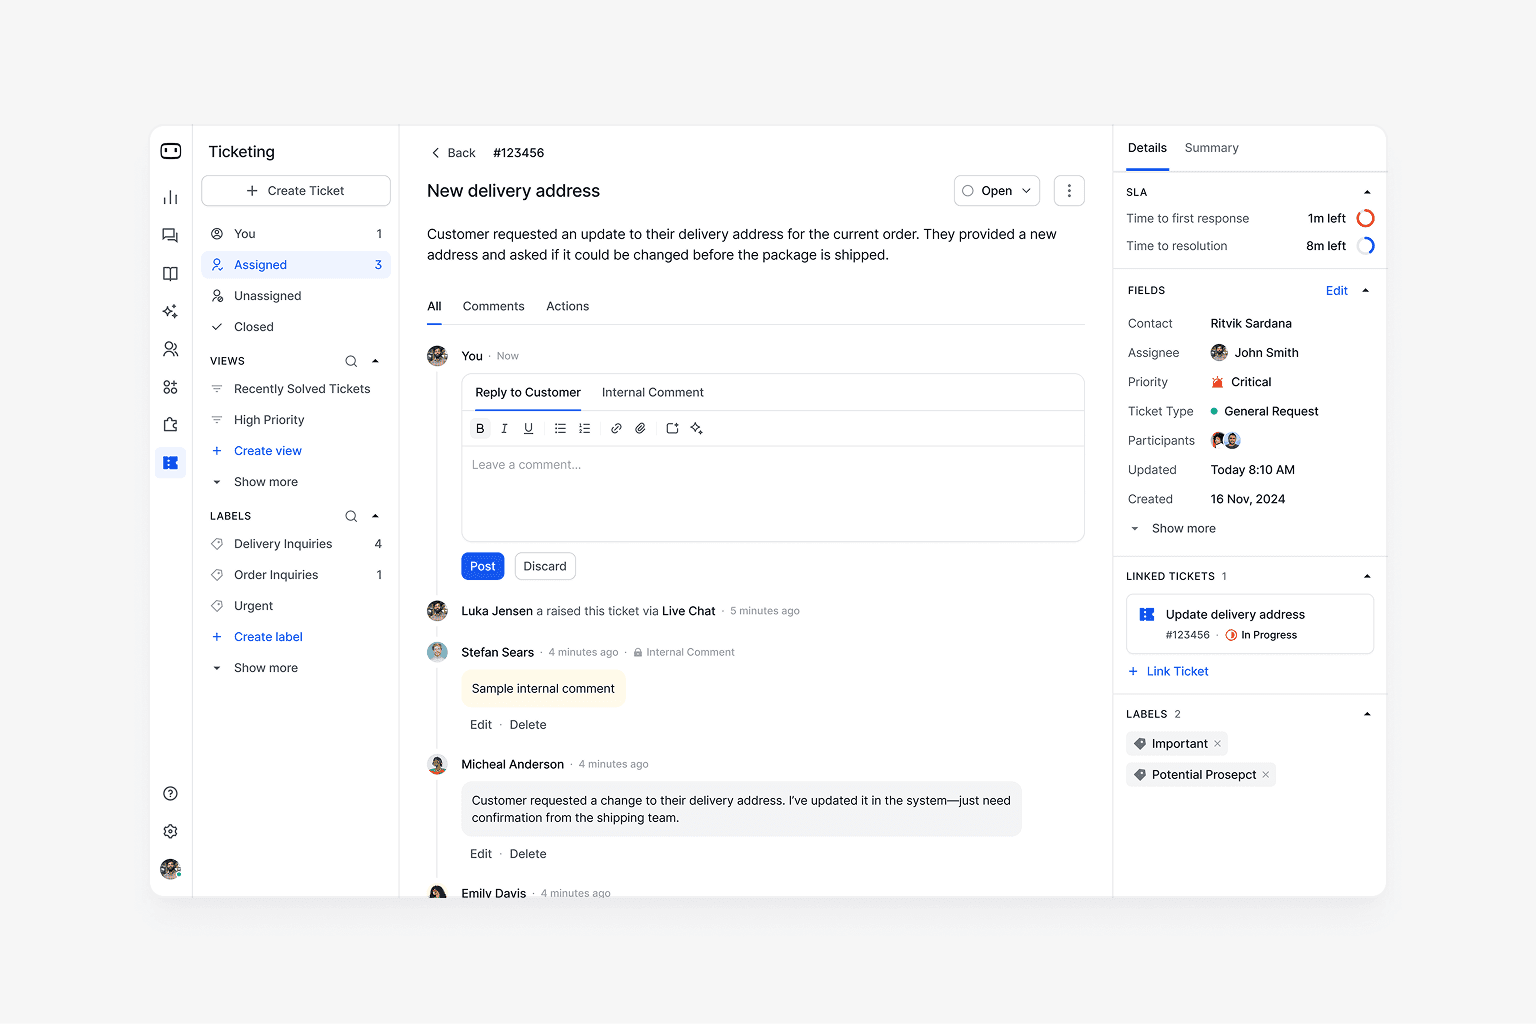Collapse the Linked Tickets section

pos(1367,576)
